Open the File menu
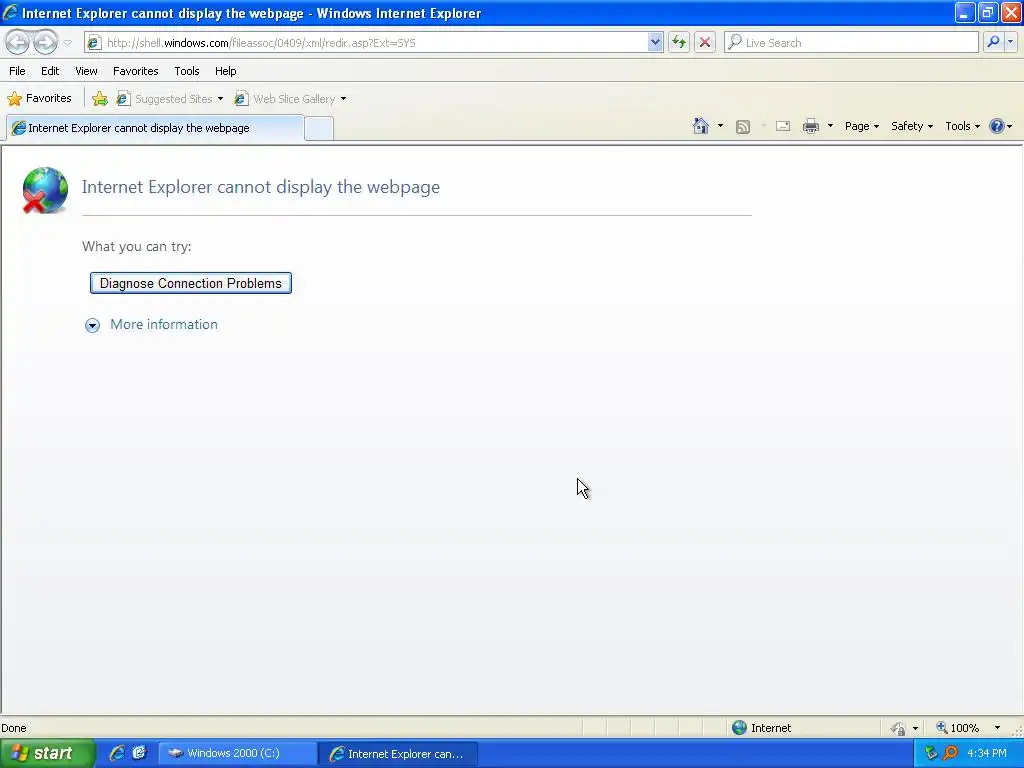This screenshot has height=768, width=1024. 17,71
